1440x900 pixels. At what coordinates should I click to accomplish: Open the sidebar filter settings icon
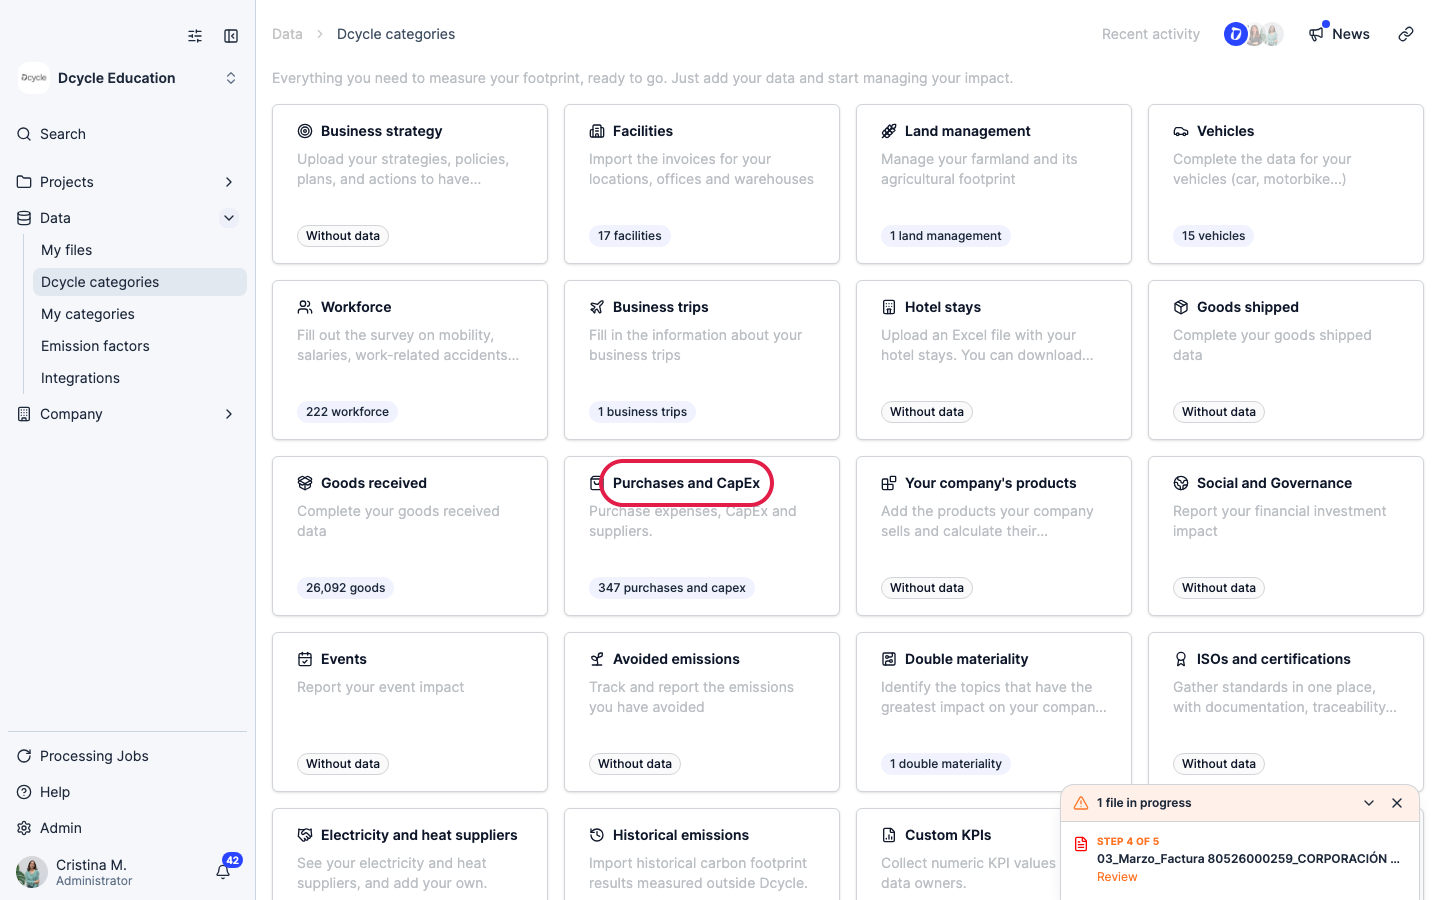click(x=195, y=36)
